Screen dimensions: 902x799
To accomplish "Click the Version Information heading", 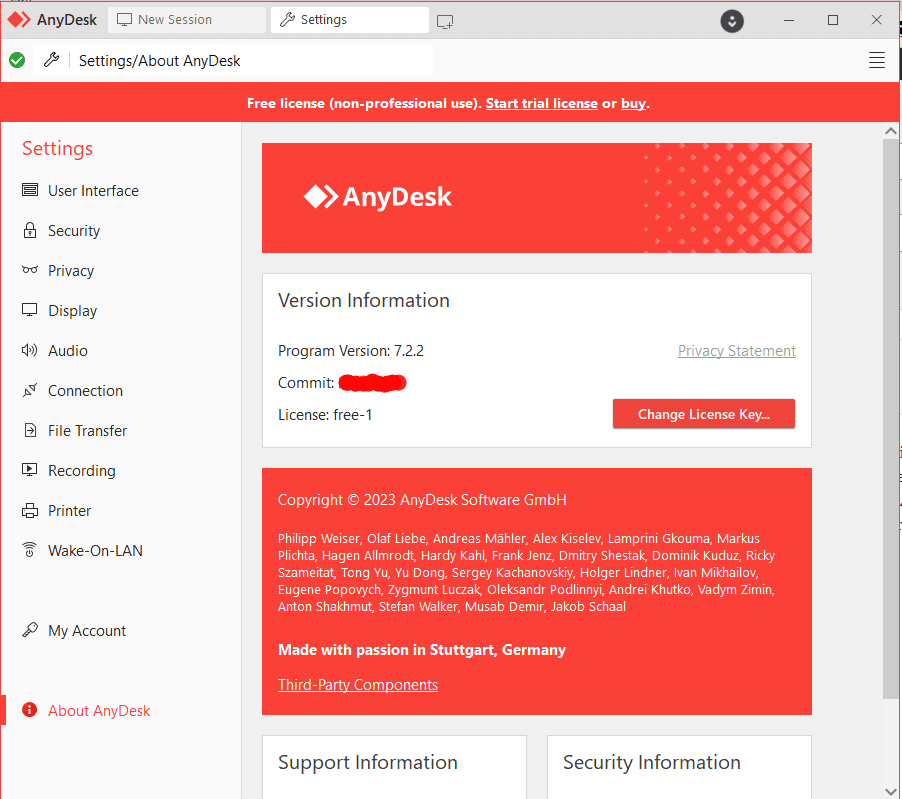I will click(x=364, y=300).
